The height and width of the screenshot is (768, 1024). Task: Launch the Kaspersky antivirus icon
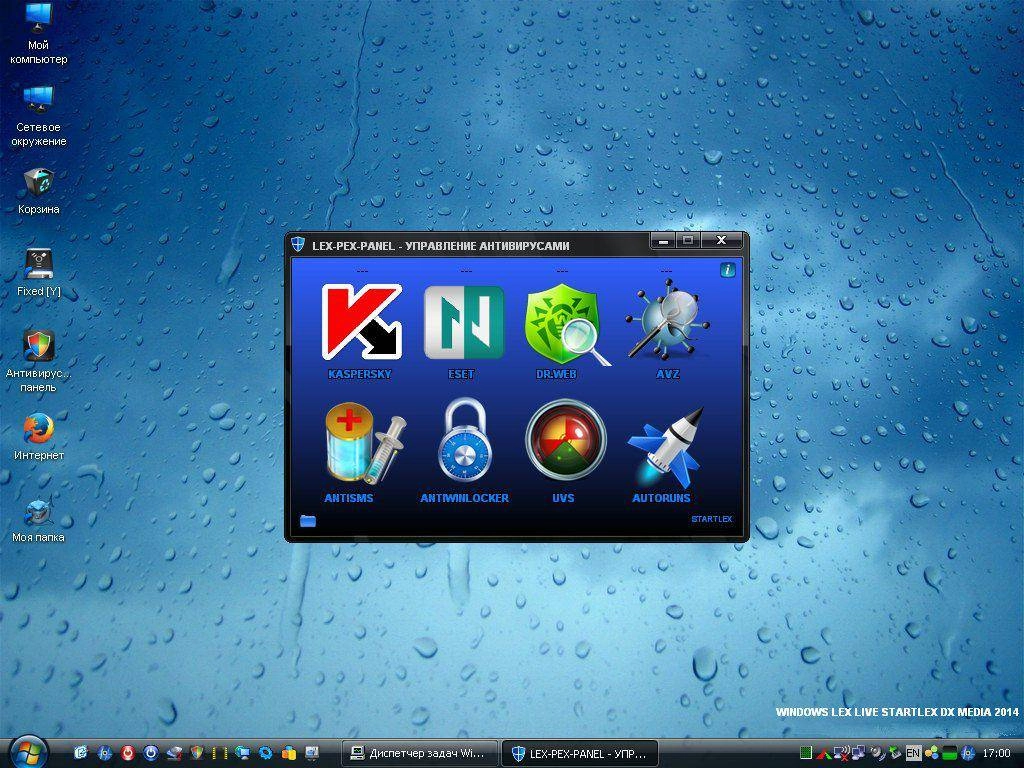pyautogui.click(x=362, y=321)
